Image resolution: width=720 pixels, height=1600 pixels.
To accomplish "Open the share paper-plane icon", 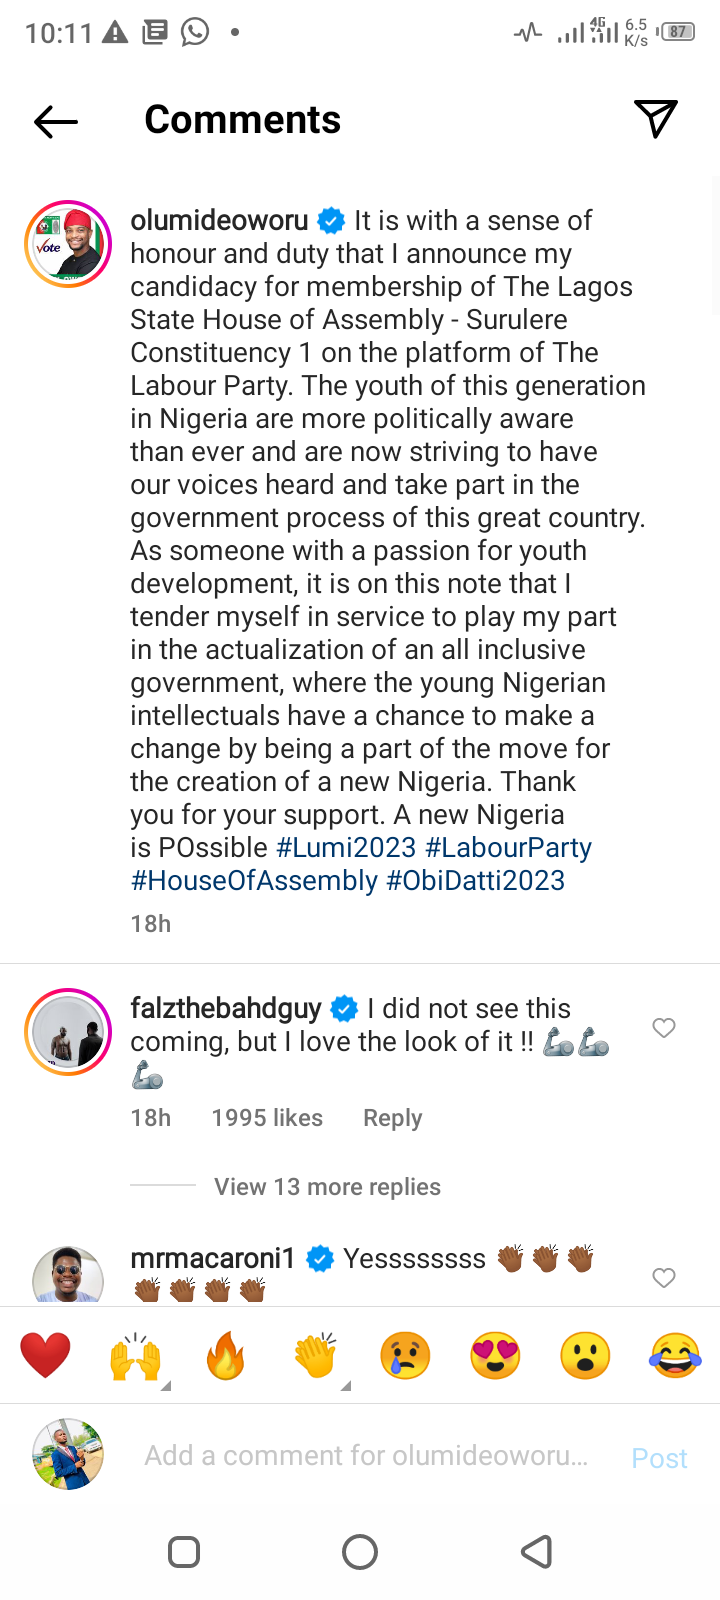I will tap(656, 119).
